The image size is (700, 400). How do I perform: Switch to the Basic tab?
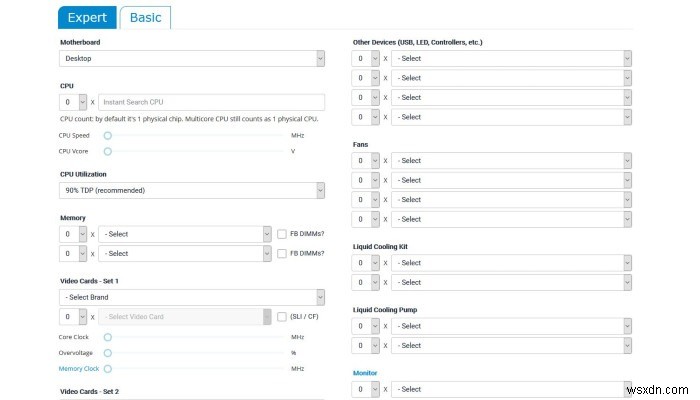click(x=145, y=17)
